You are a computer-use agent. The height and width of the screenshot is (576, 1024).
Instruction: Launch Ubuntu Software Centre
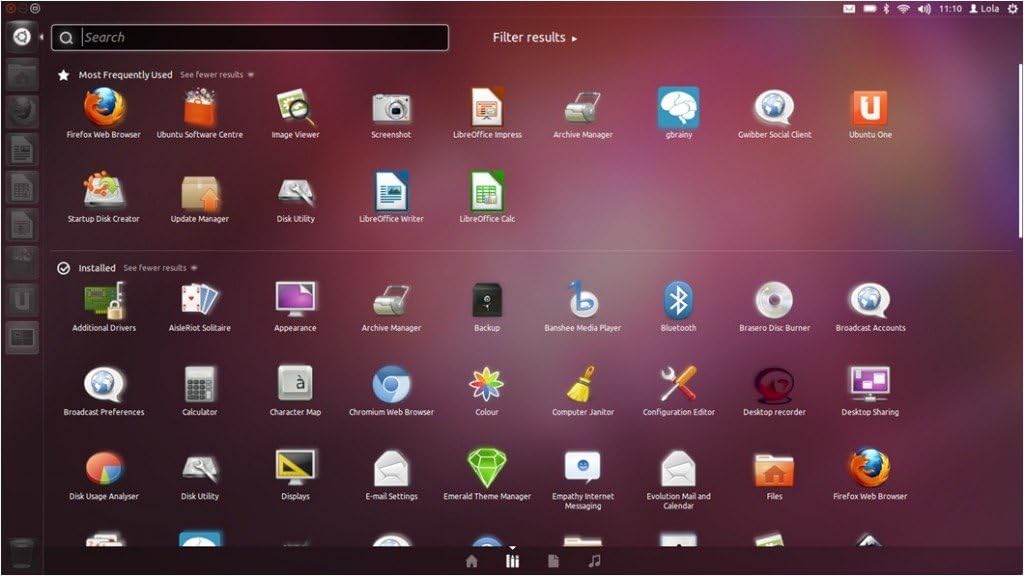pyautogui.click(x=200, y=108)
